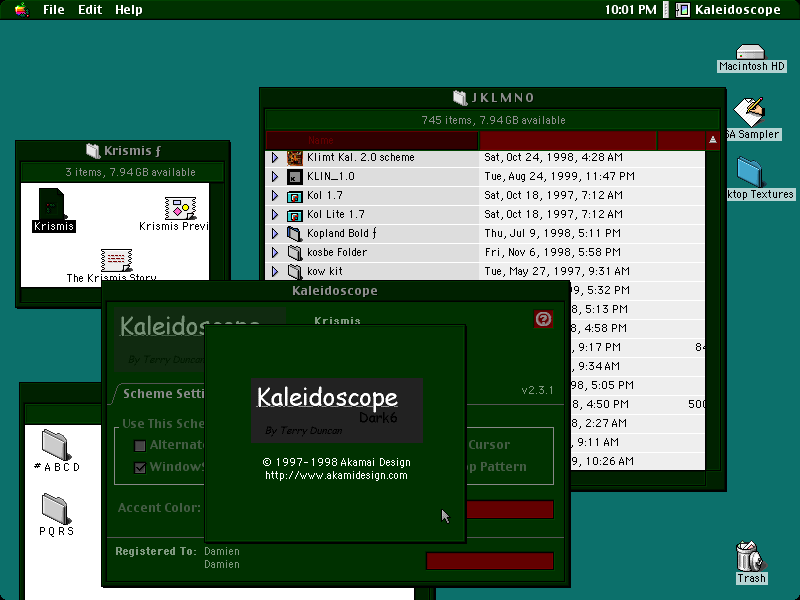800x600 pixels.
Task: Click the Krismis ƒ window title bar
Action: [123, 151]
